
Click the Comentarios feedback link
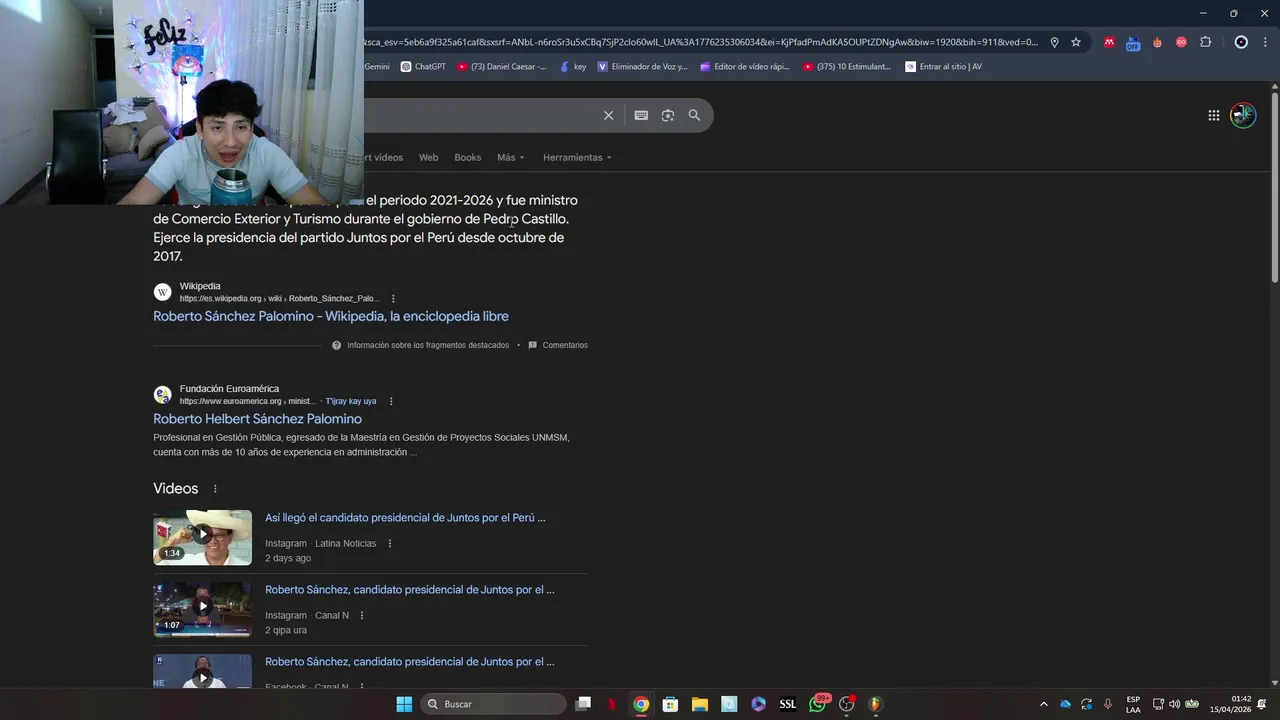tap(565, 345)
